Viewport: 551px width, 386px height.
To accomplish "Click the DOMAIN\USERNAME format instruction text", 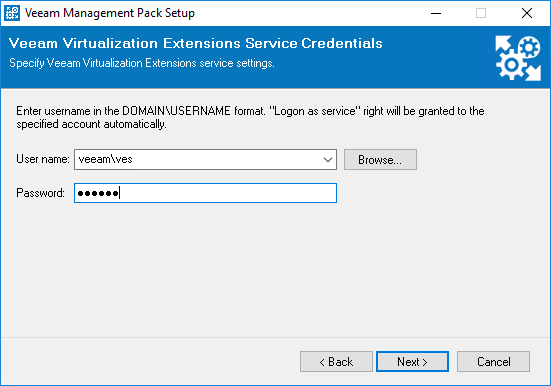I will pyautogui.click(x=250, y=117).
